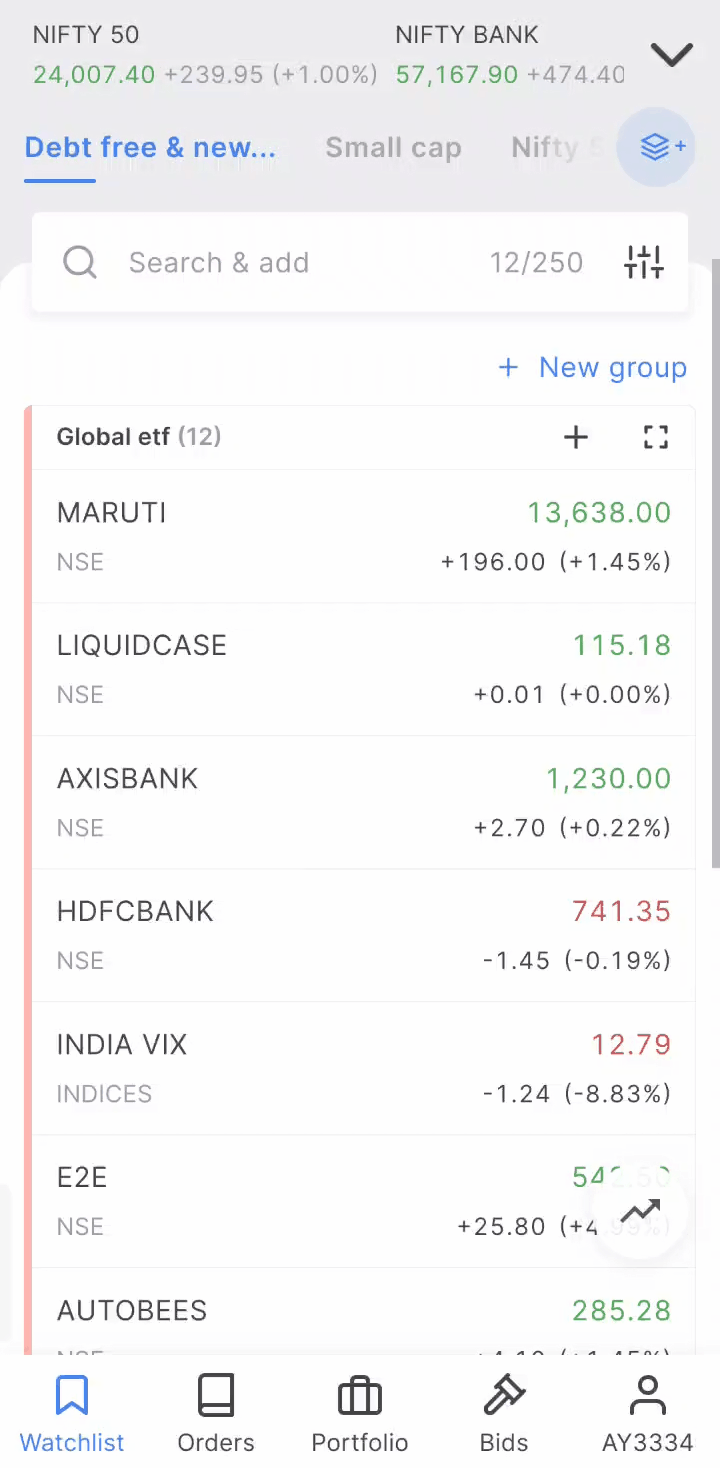Viewport: 720px width, 1468px height.
Task: Open the filter settings sliders icon
Action: 644,263
